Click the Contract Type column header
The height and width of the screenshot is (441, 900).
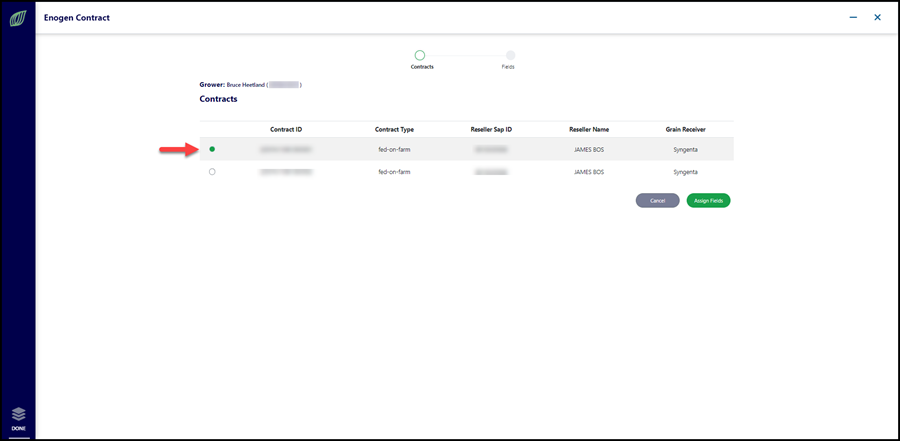[x=394, y=129]
